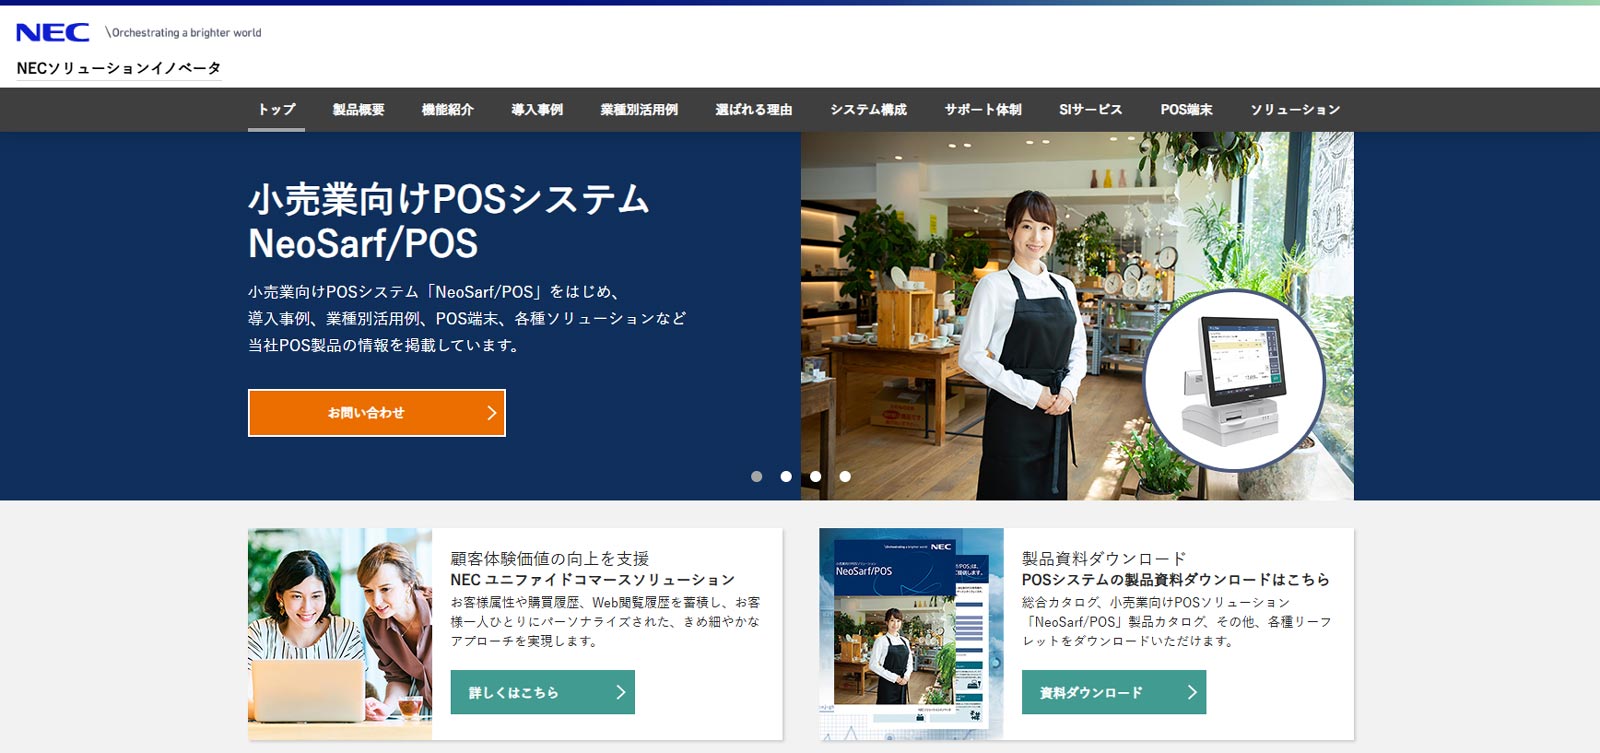
Task: Open the 製品概要 menu item
Action: pos(358,109)
